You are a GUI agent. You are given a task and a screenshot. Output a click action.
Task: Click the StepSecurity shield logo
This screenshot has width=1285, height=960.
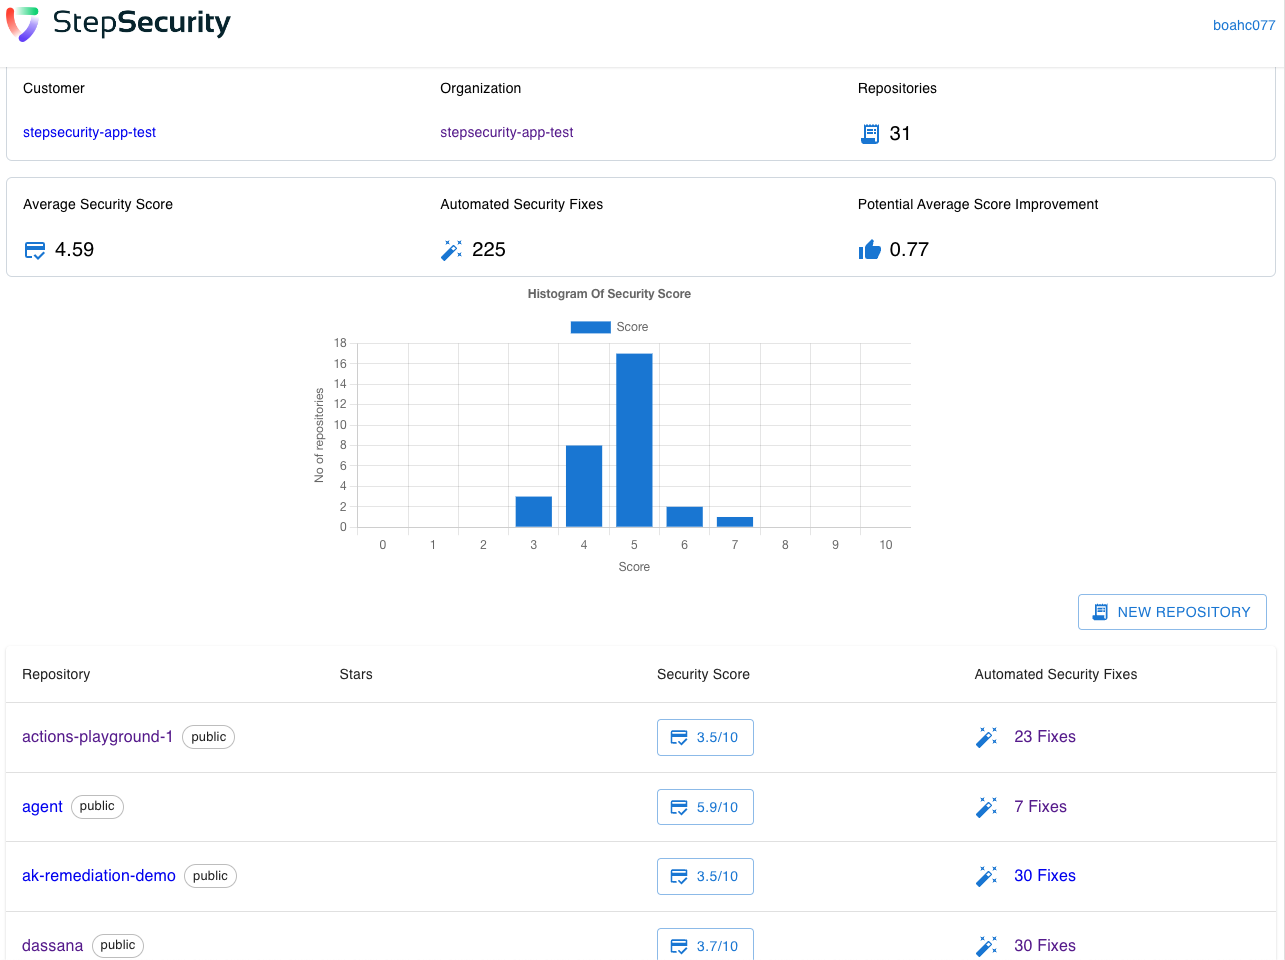(x=23, y=23)
